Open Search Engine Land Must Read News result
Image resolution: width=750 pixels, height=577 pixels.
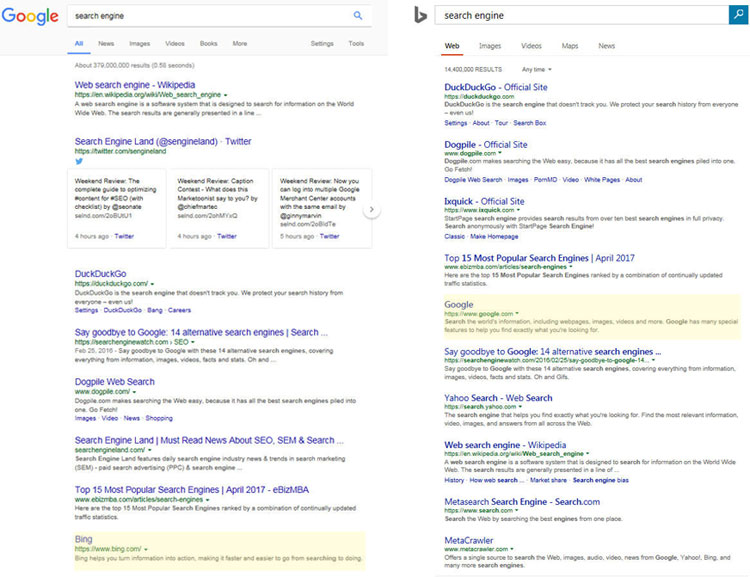209,440
